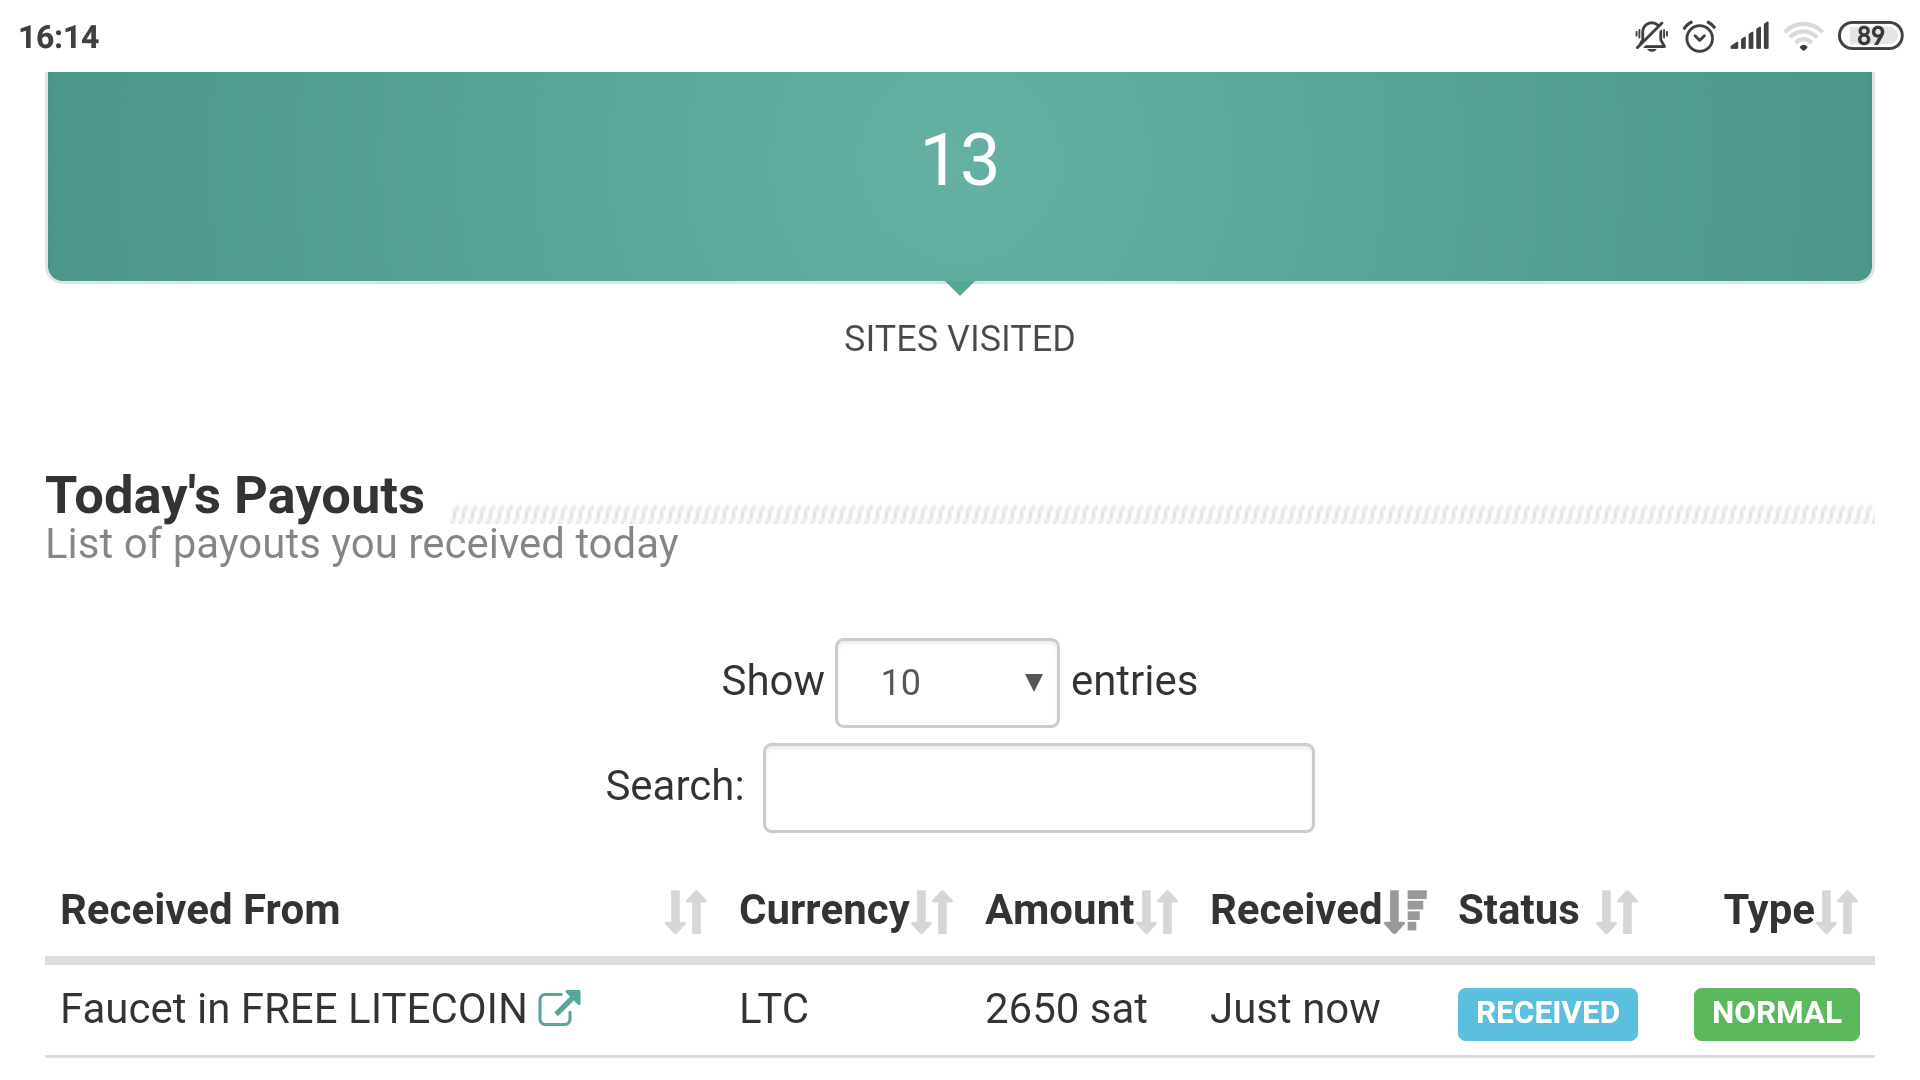Toggle the Received column sort order icon
Viewport: 1920px width, 1080px height.
point(1405,912)
